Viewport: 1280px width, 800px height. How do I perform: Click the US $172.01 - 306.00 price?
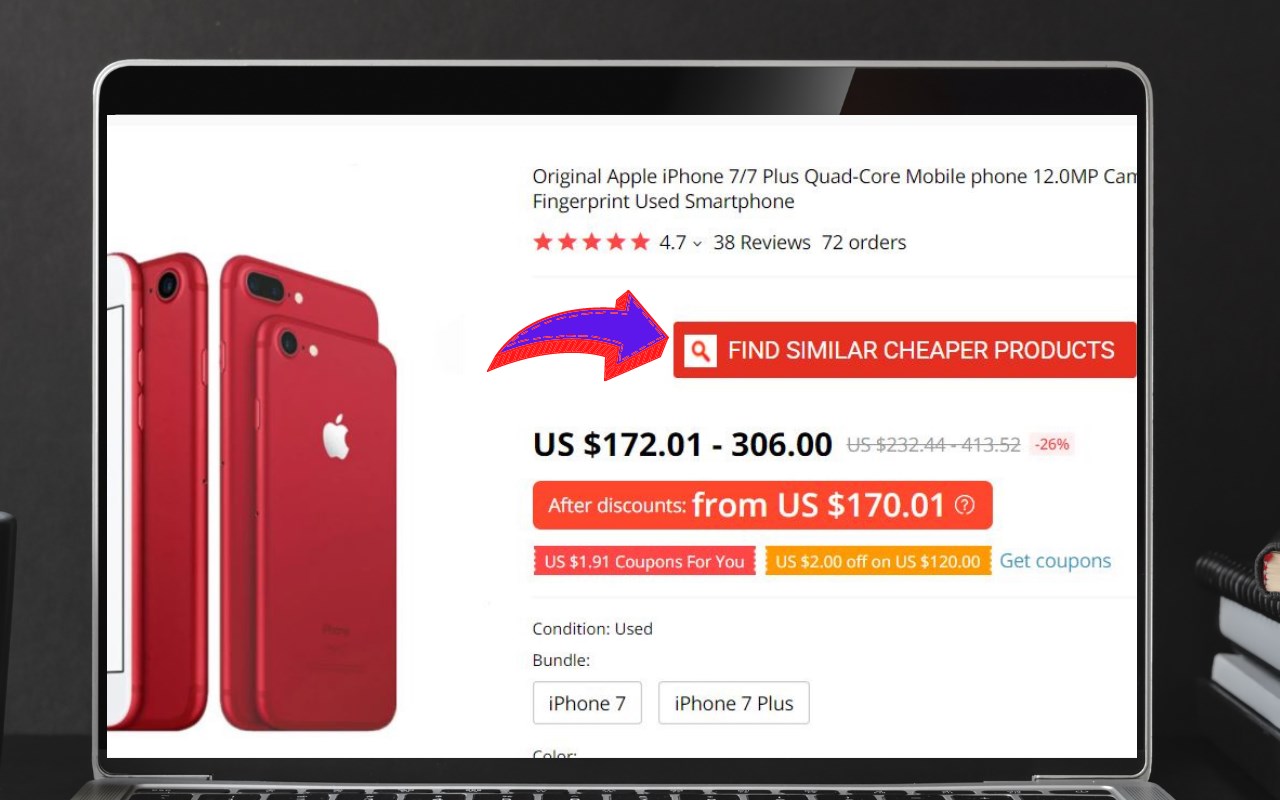(682, 444)
